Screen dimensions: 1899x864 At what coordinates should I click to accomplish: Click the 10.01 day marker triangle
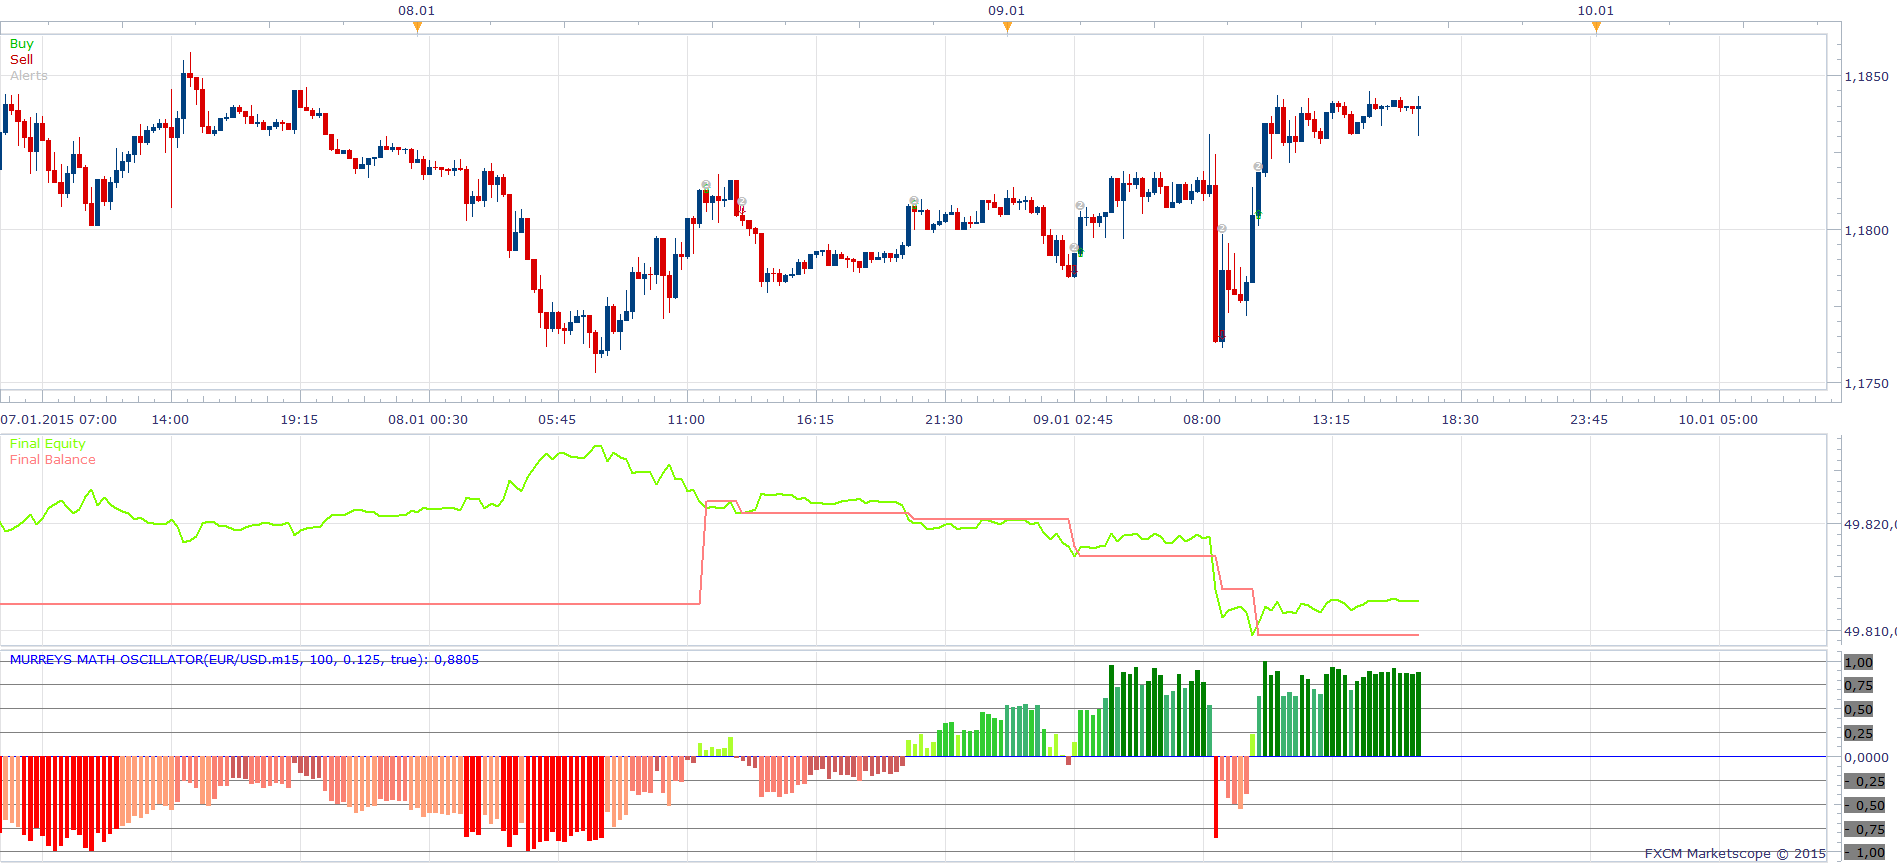point(1596,27)
